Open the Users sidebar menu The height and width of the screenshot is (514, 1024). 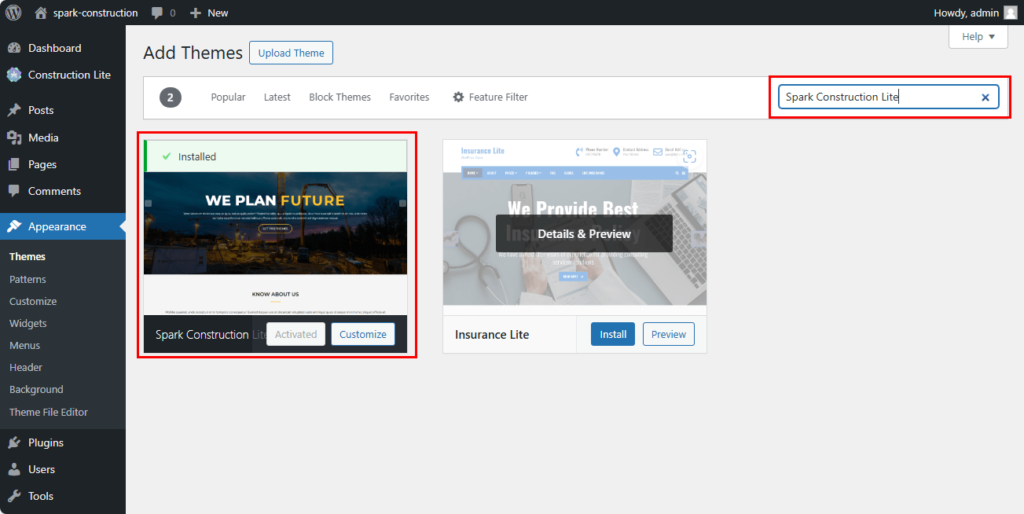41,469
